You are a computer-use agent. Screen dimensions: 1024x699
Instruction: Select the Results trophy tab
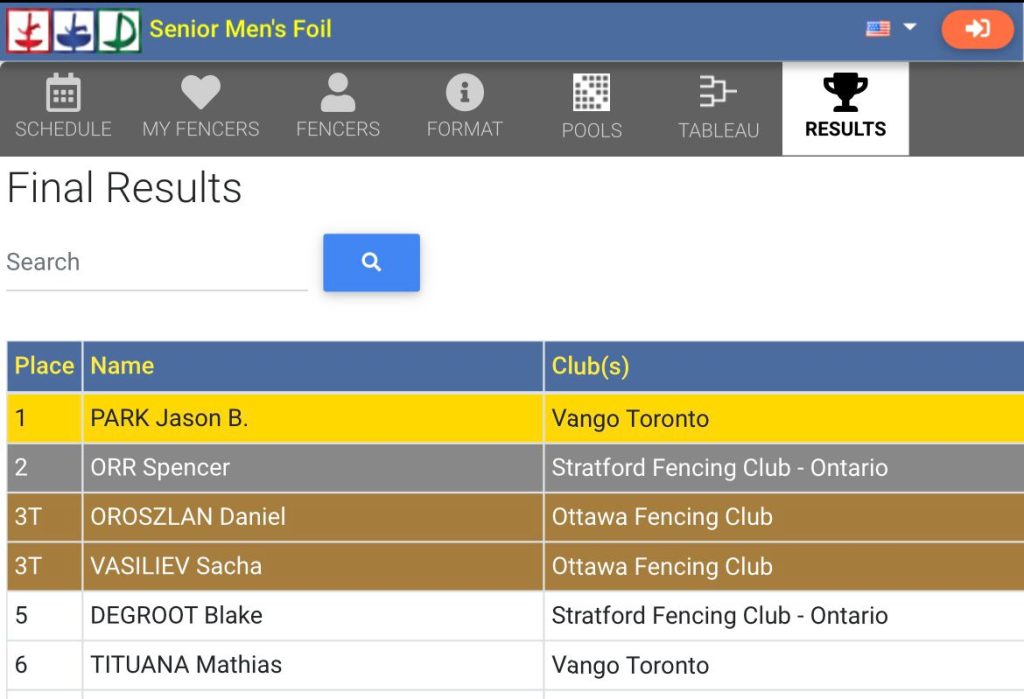point(845,108)
